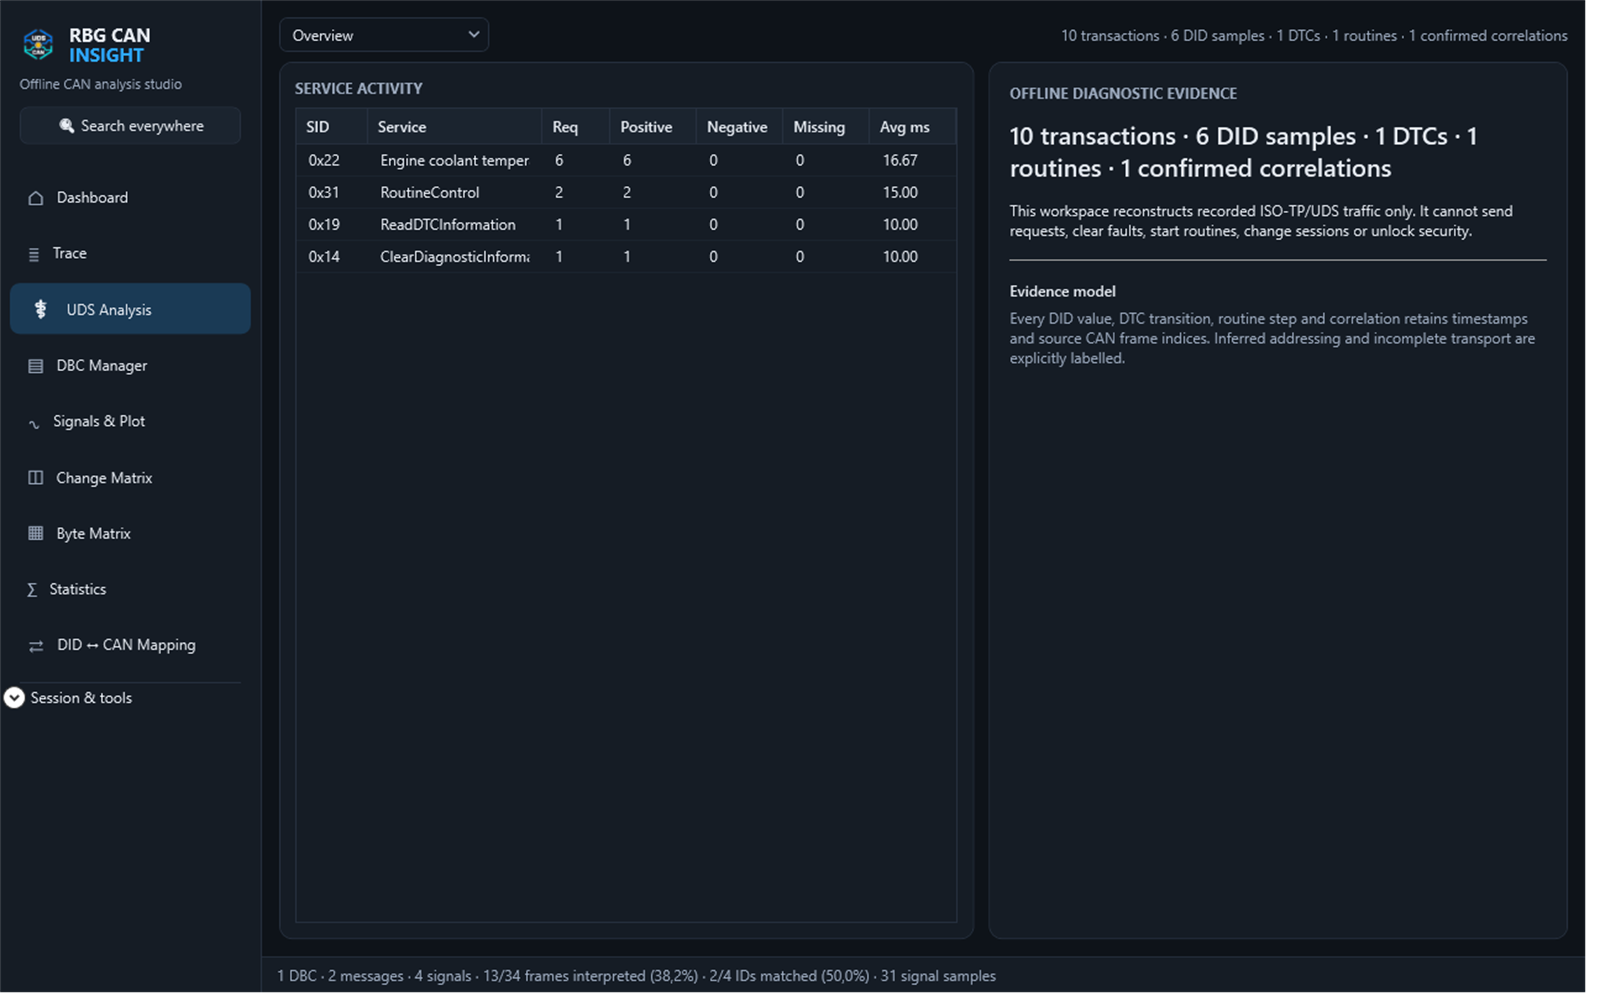Select UDS Analysis in the sidebar
Viewport: 1600px width, 1007px height.
(130, 309)
